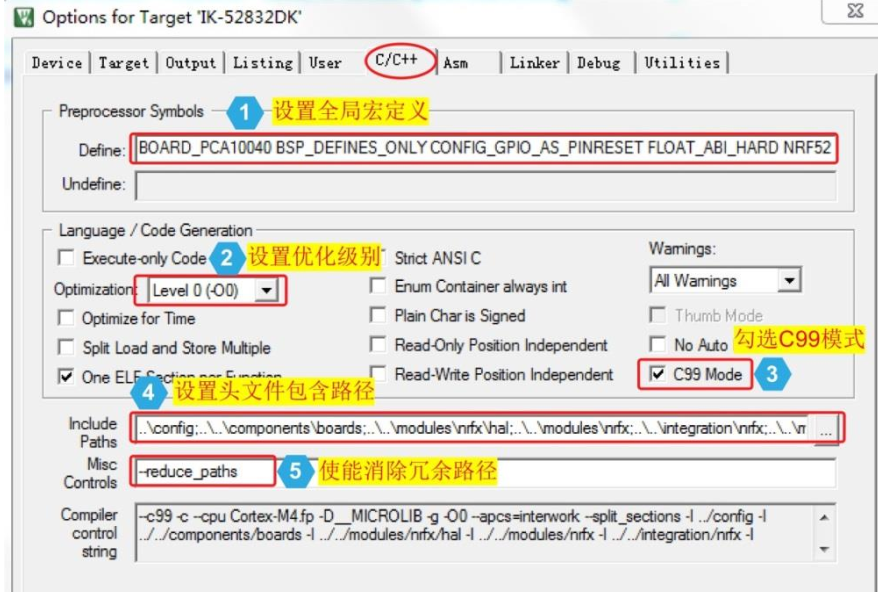
Task: Click the Keil icon in title bar
Action: 24,17
